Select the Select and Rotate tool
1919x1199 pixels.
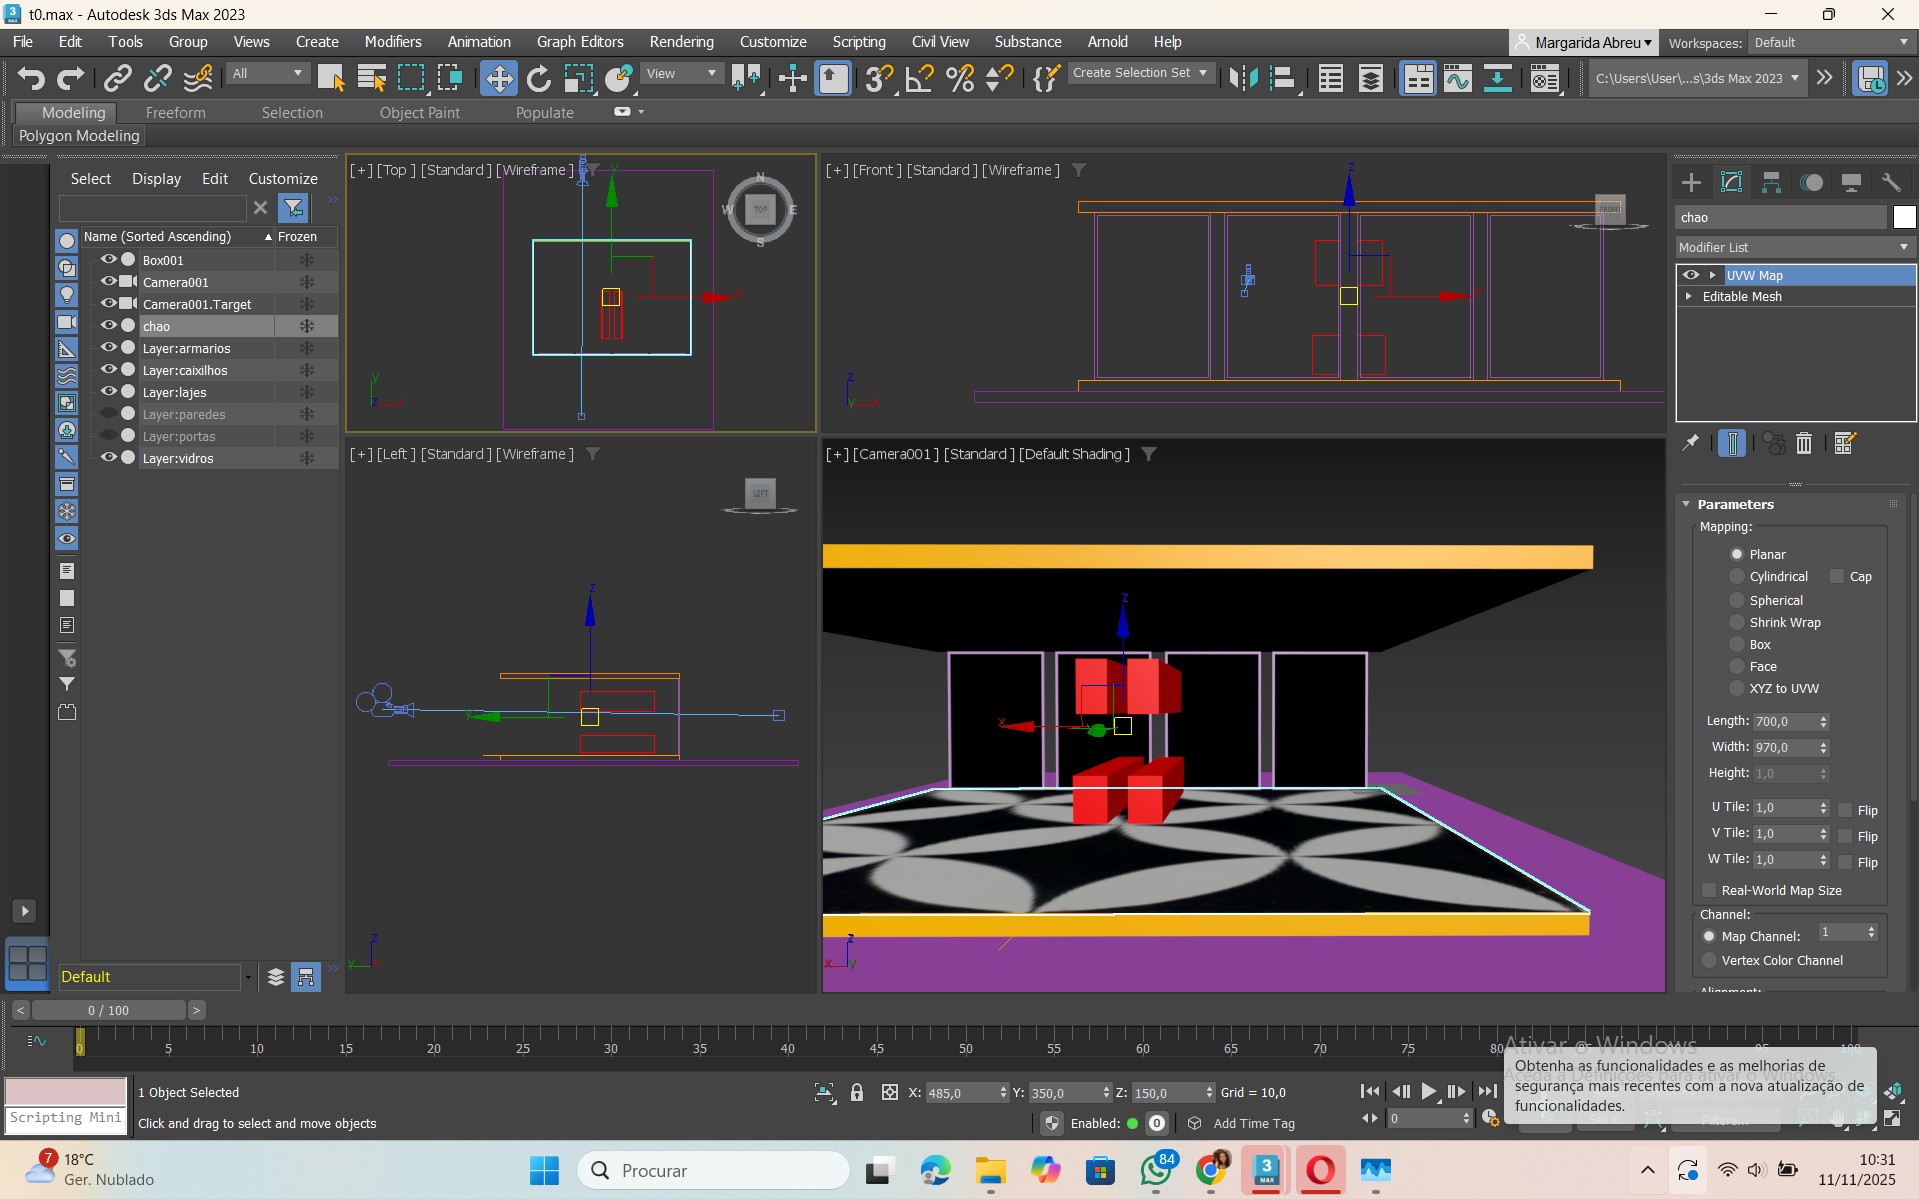538,78
